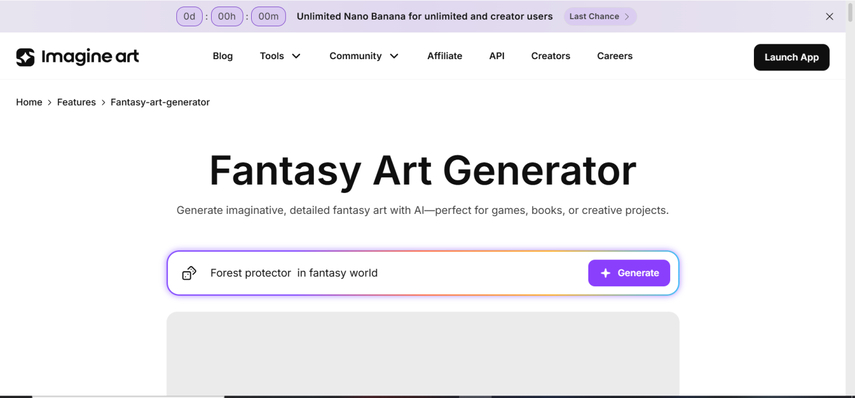Go to Home breadcrumb link
Viewport: 855px width, 398px height.
pyautogui.click(x=29, y=102)
